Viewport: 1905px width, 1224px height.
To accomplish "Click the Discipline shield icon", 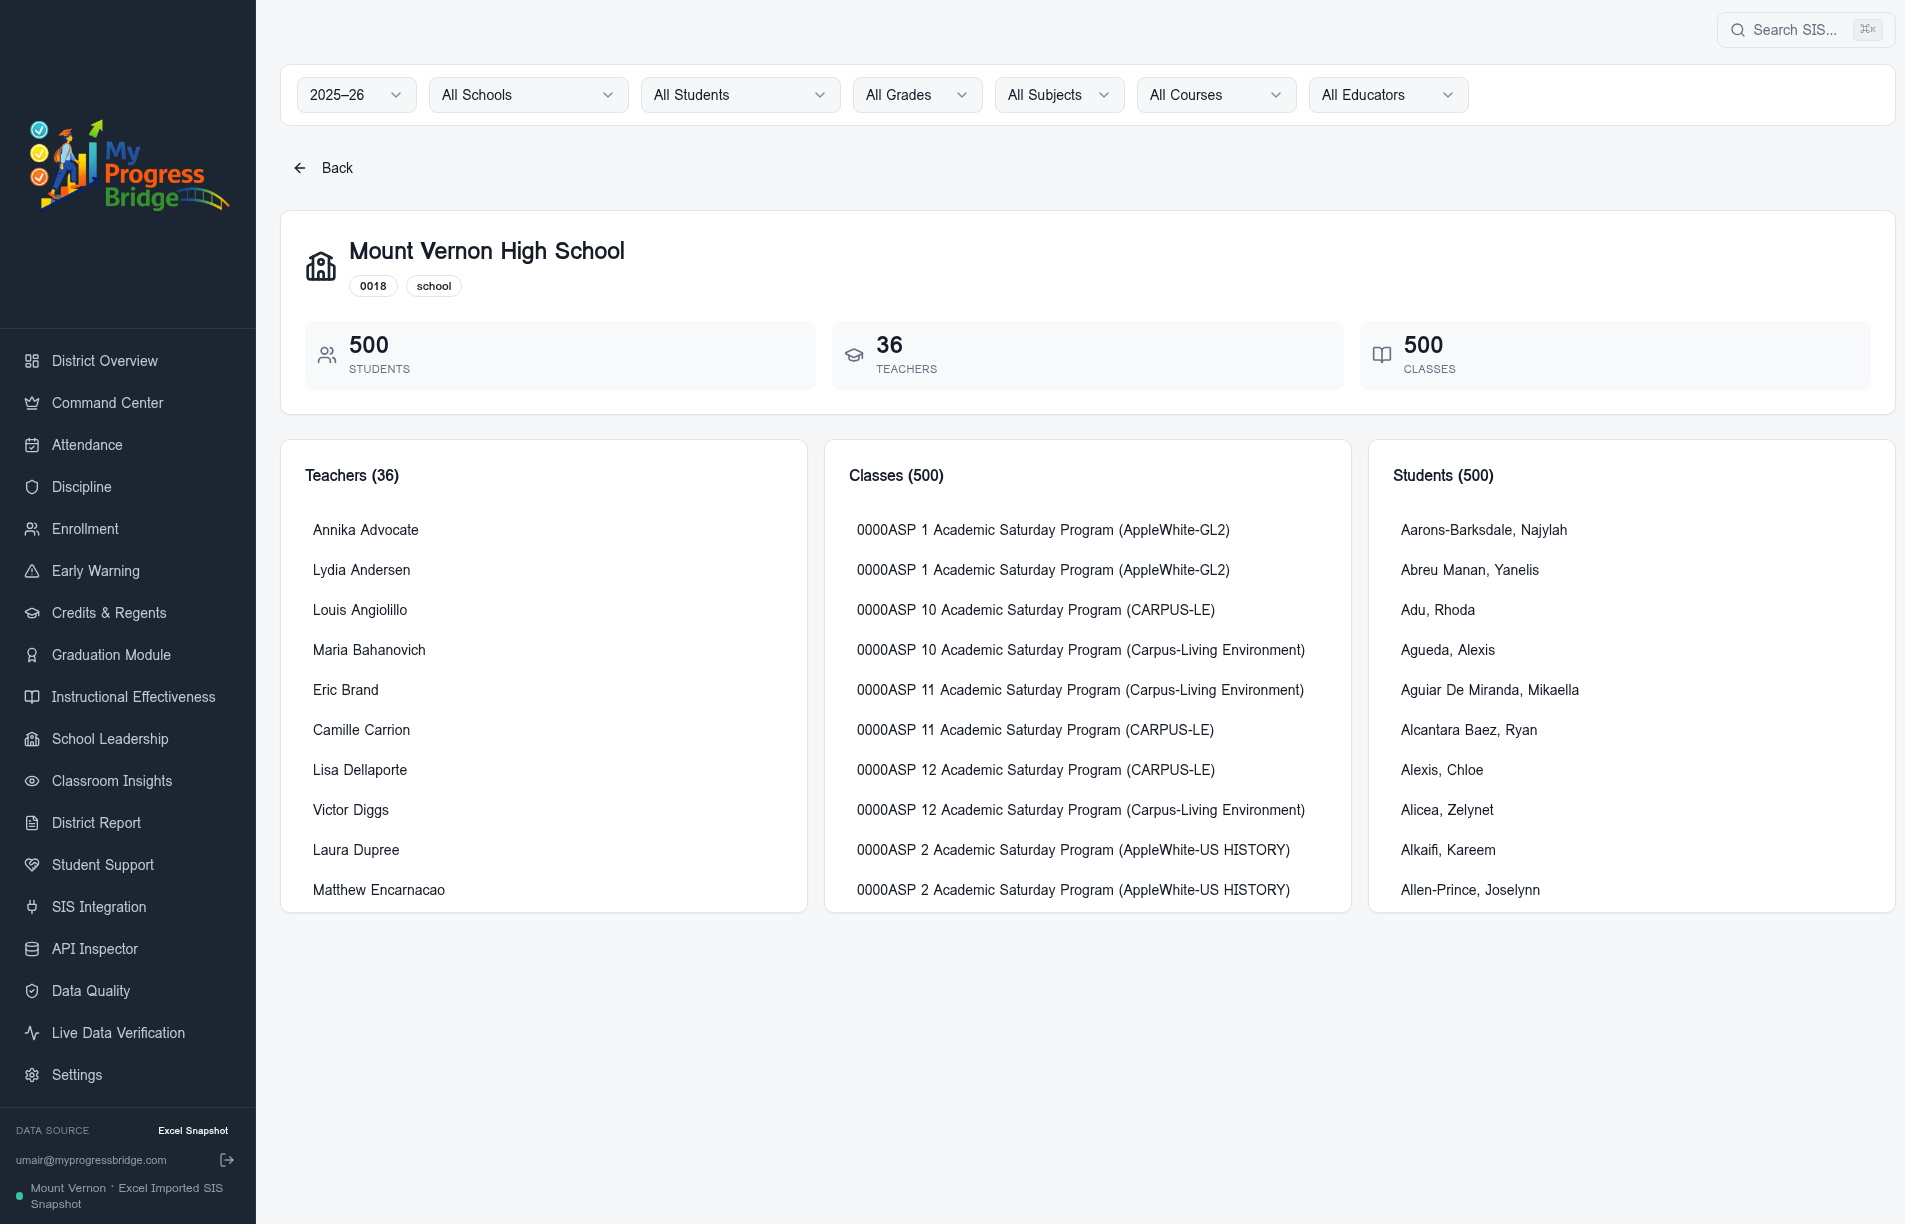I will click(32, 487).
